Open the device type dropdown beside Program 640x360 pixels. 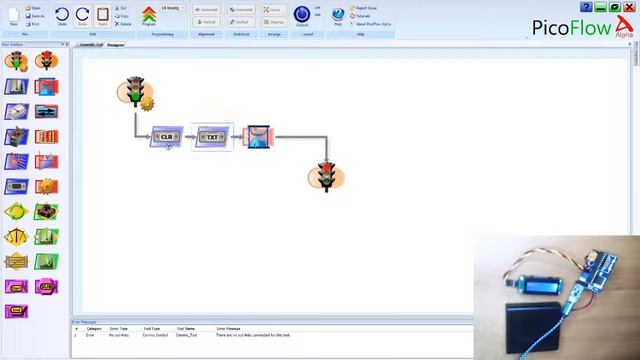172,8
